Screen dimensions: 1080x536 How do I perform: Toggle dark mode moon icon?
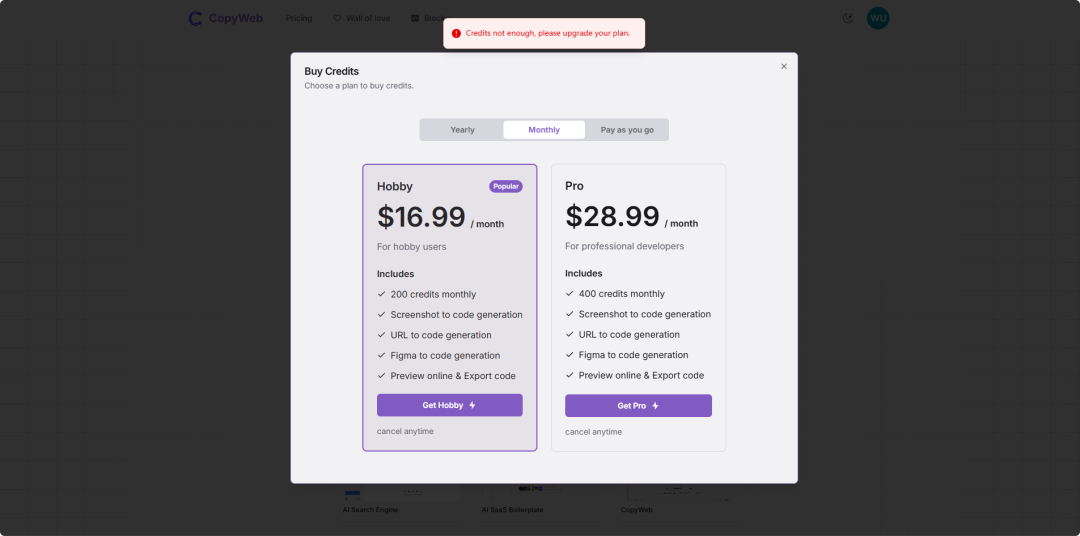tap(848, 19)
